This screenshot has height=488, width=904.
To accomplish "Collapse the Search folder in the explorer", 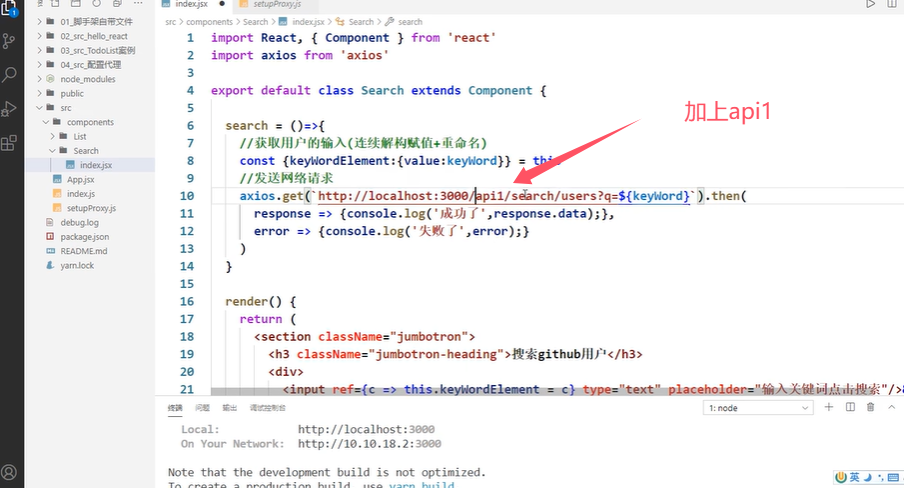I will [89, 151].
